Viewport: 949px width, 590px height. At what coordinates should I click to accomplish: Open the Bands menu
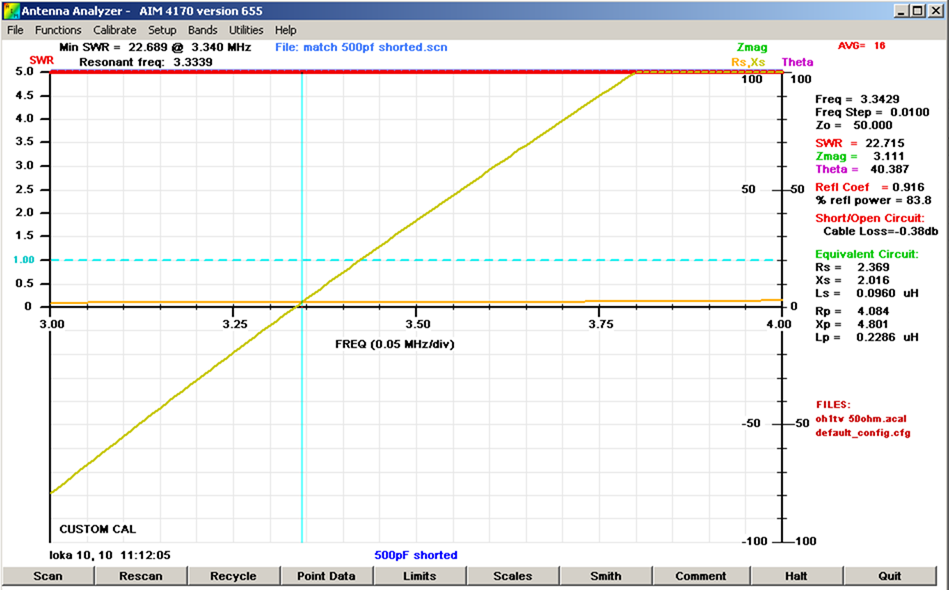(202, 30)
